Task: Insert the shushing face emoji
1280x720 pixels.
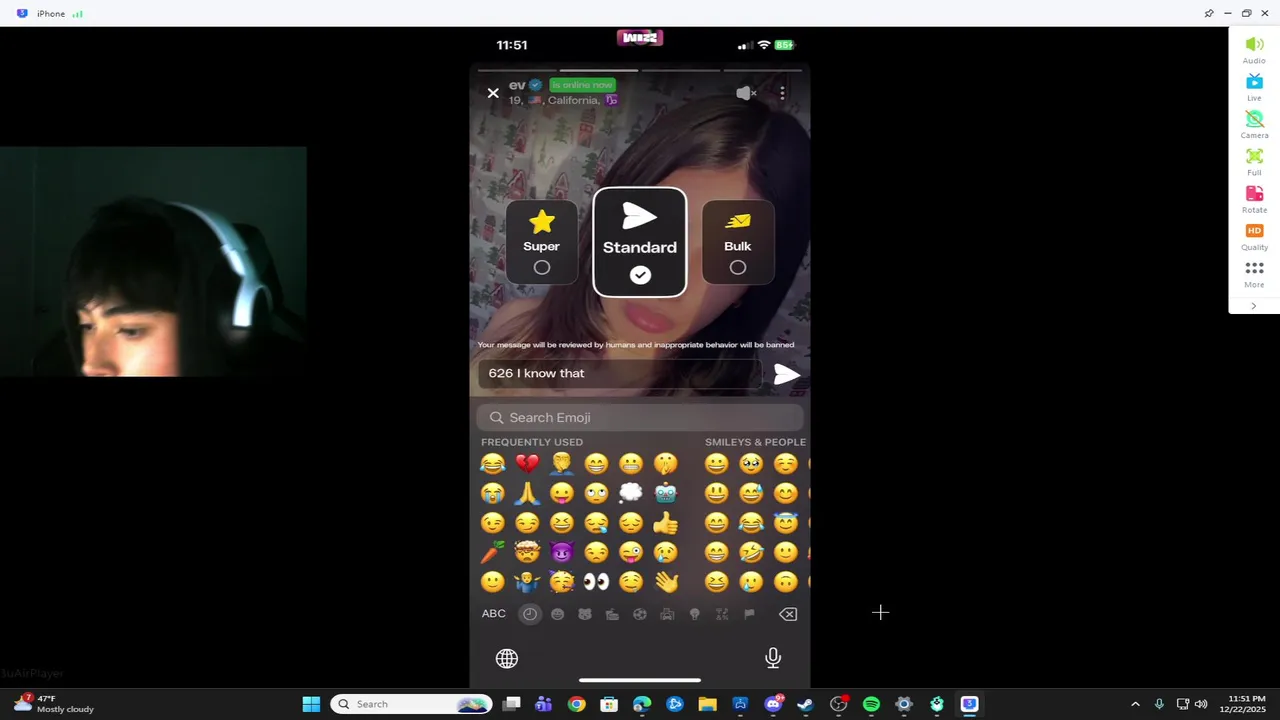Action: click(x=665, y=464)
